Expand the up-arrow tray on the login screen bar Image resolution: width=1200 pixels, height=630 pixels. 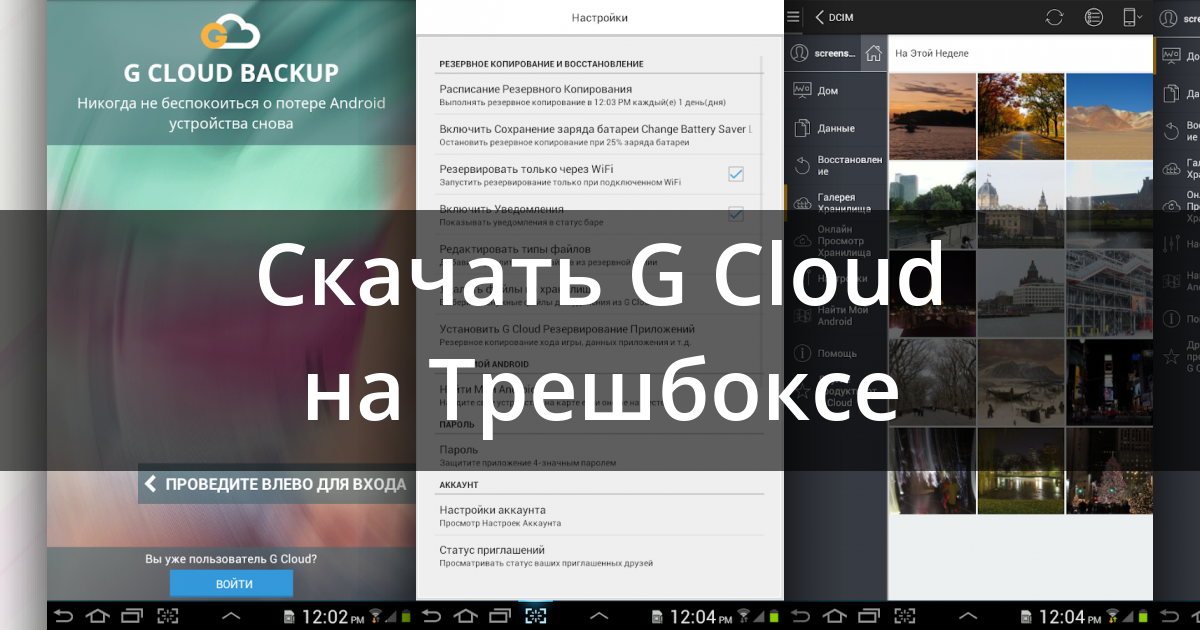pyautogui.click(x=230, y=616)
